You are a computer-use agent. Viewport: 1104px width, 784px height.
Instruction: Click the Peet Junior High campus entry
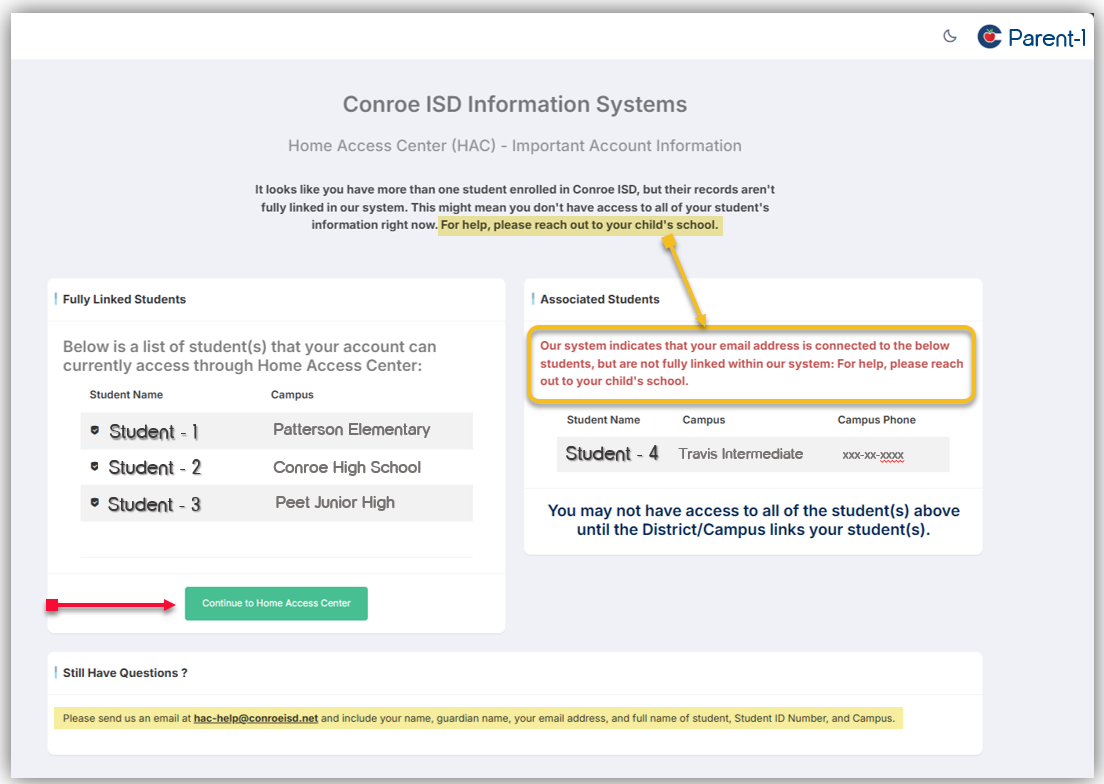(335, 503)
